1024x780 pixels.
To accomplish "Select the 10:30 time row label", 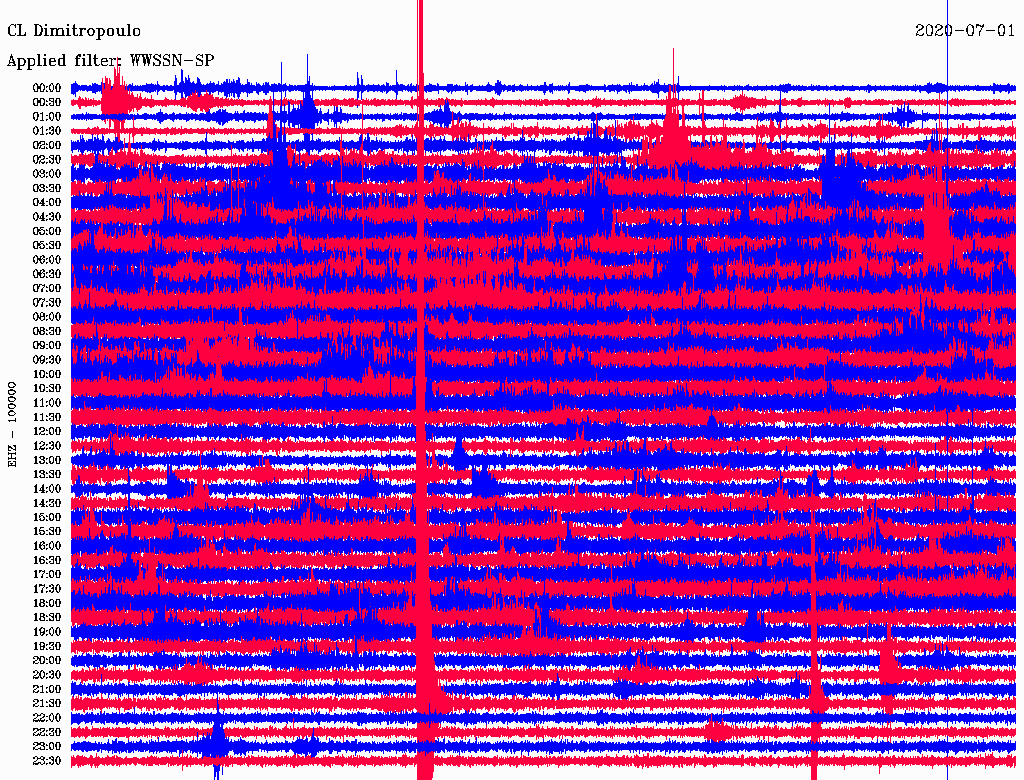I will [x=47, y=388].
